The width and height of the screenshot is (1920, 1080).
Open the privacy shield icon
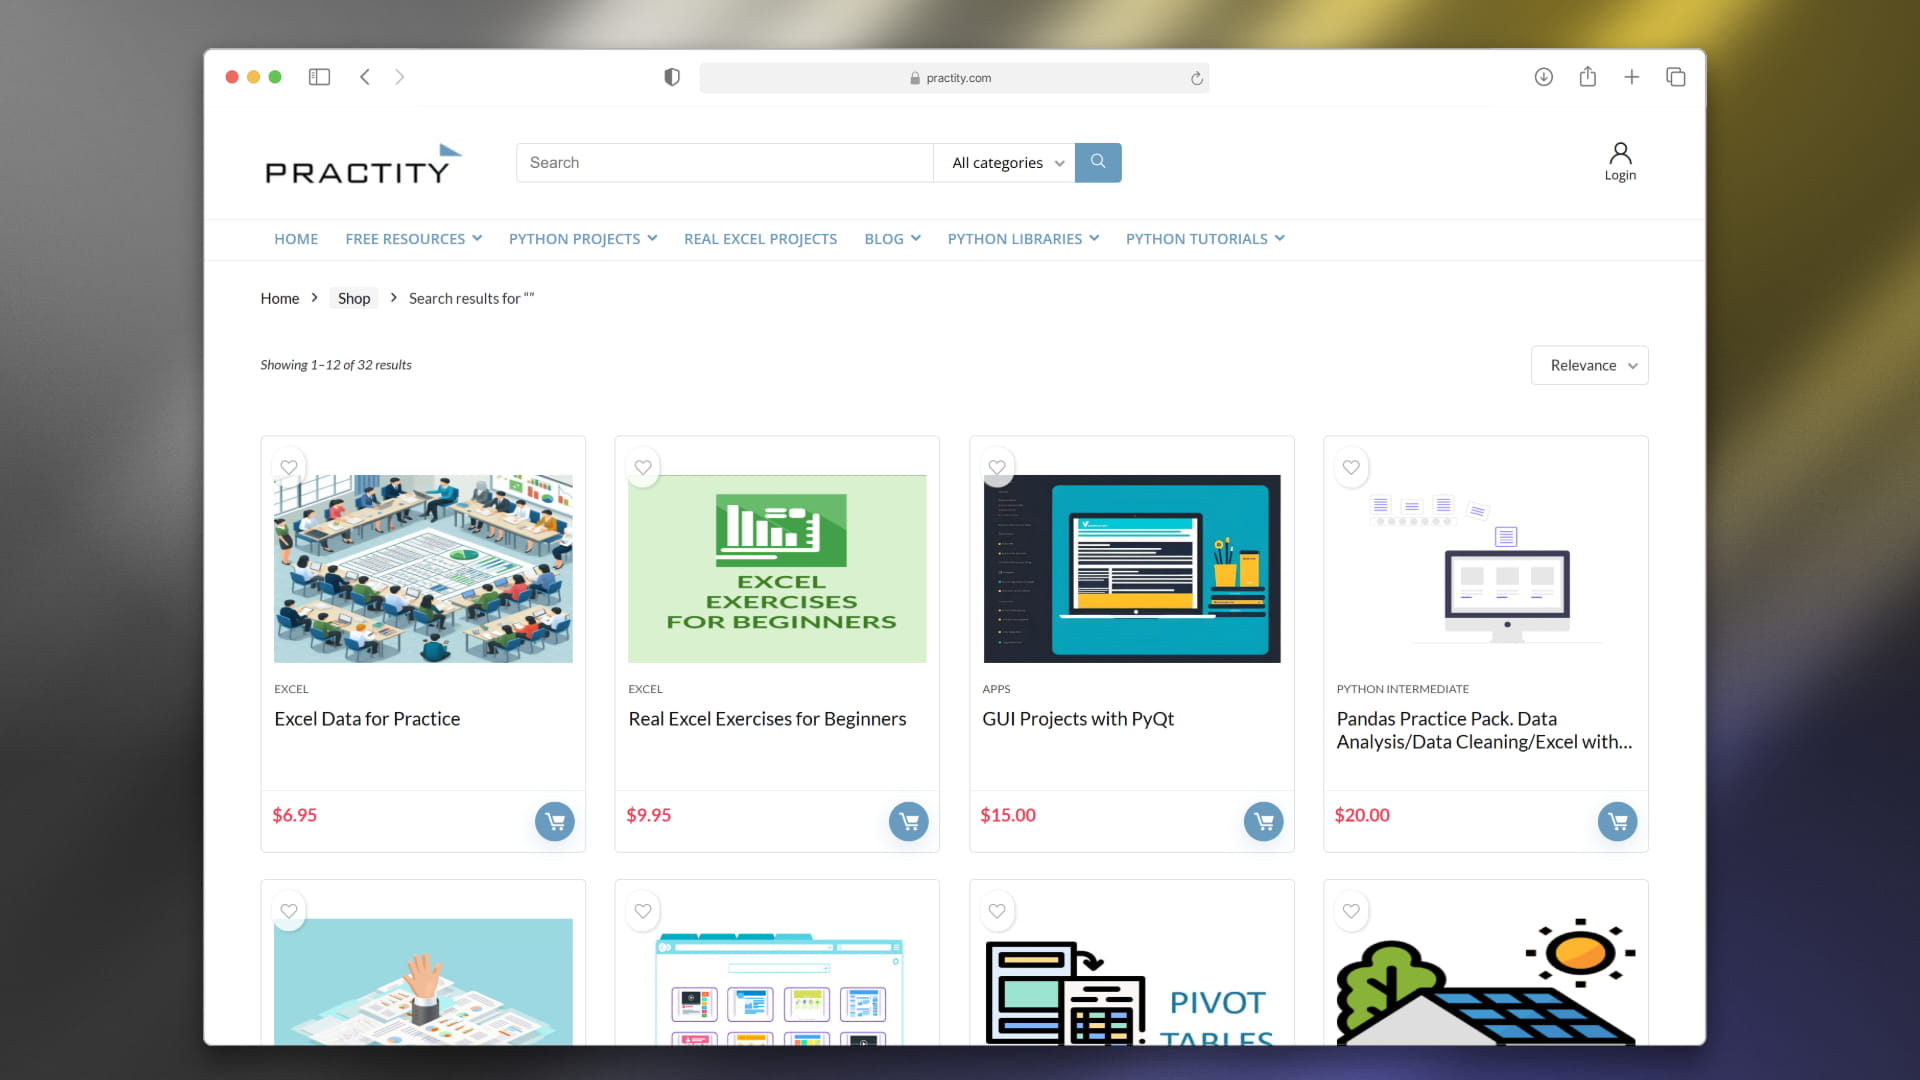[672, 77]
